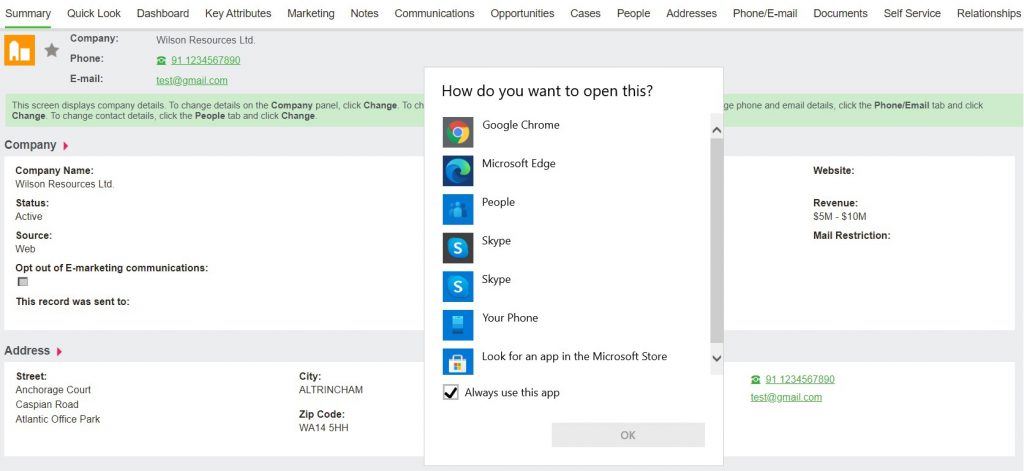Click phone icon beside header phone number
Screen dimensions: 1024x471
(x=161, y=61)
